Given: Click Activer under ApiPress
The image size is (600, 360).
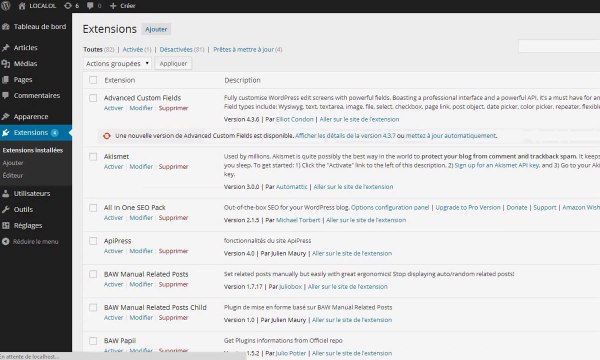Looking at the screenshot, I should pyautogui.click(x=114, y=251).
